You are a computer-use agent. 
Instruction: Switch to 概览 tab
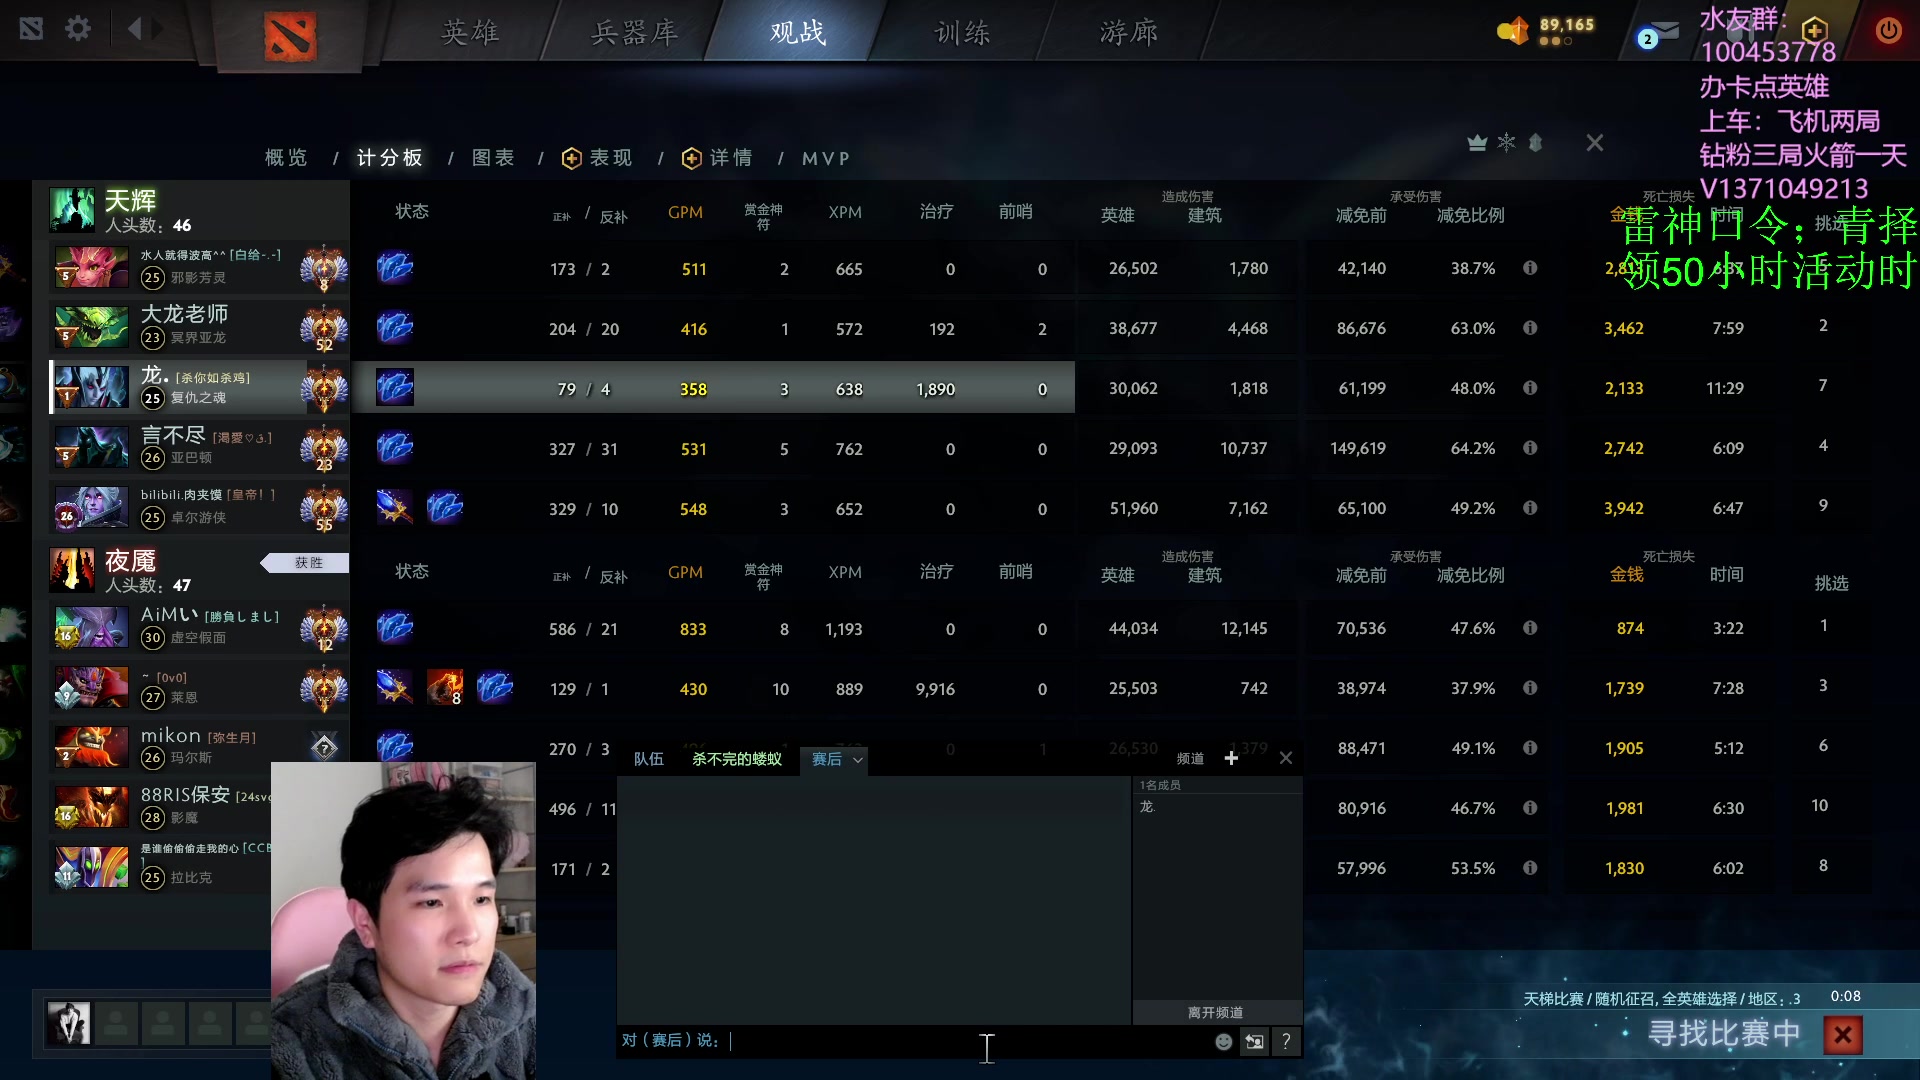coord(286,158)
